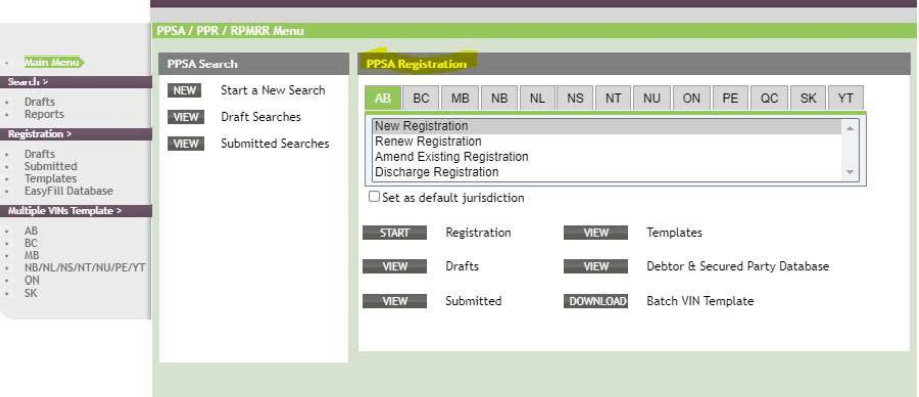The height and width of the screenshot is (397, 919).
Task: Click the listbox scroll up arrow
Action: (x=849, y=127)
